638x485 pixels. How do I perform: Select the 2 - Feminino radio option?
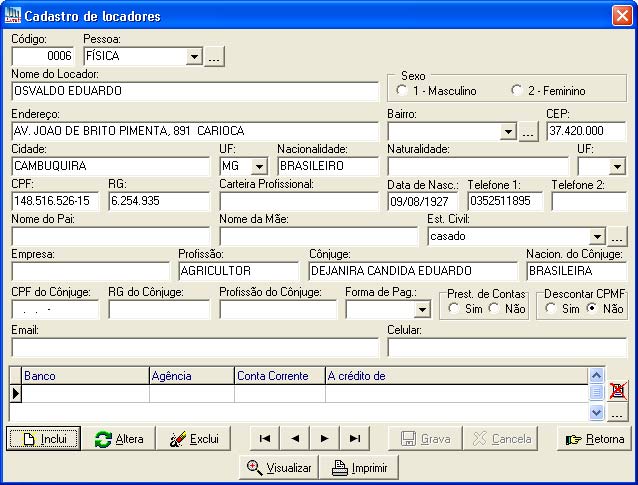coord(516,91)
